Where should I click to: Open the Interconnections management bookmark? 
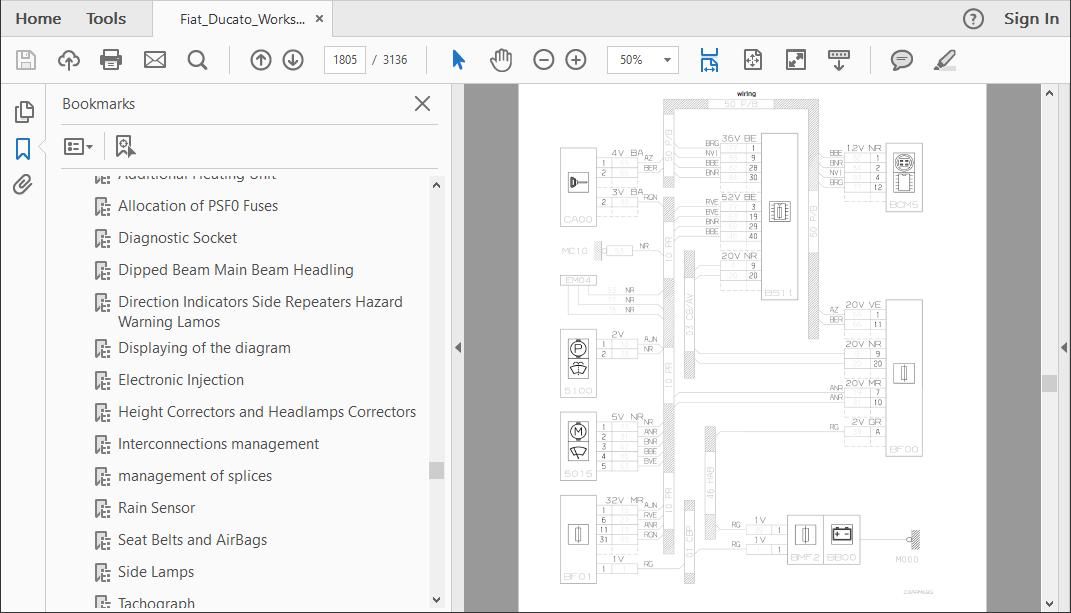click(x=219, y=444)
